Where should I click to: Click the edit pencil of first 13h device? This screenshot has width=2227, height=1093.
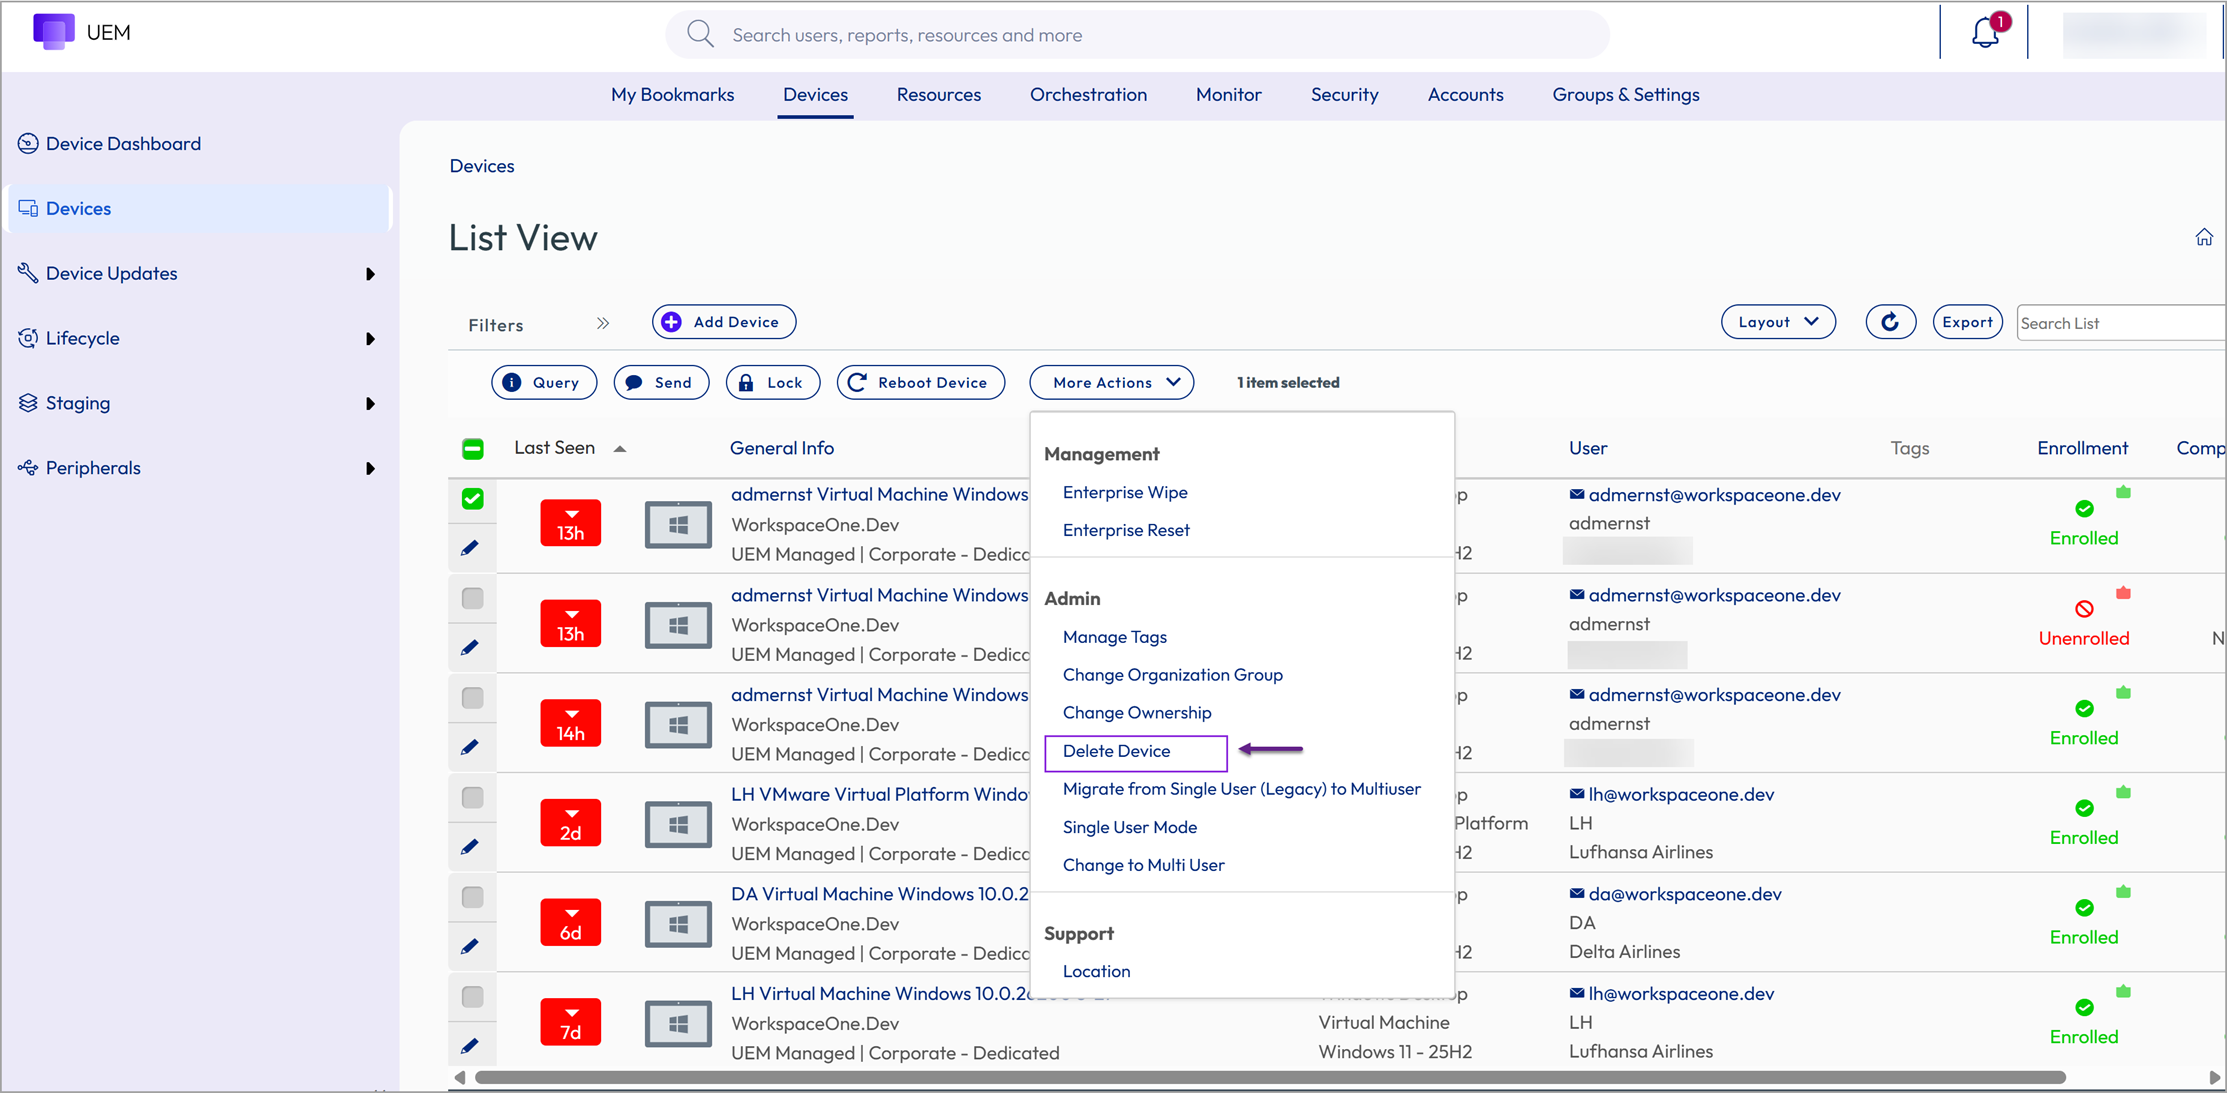point(470,548)
